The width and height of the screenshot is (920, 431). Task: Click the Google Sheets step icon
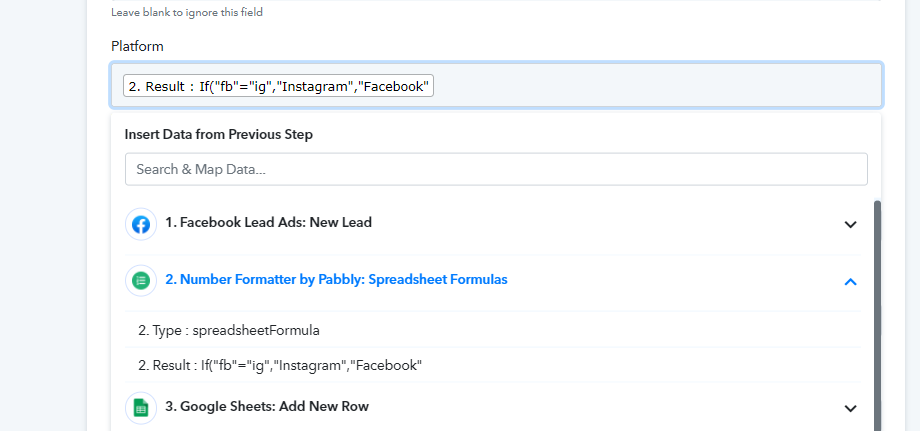(x=141, y=408)
